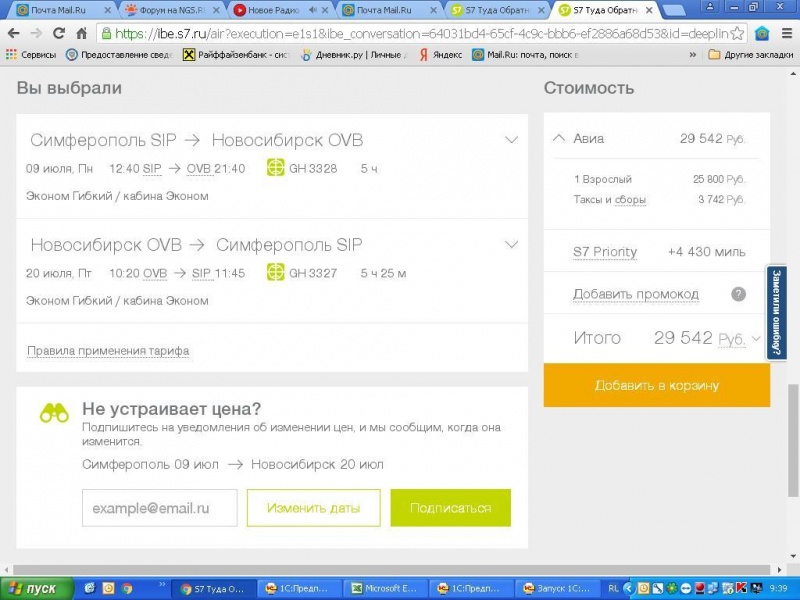Open Chrome menu hamburger icon
This screenshot has height=600, width=800.
787,34
